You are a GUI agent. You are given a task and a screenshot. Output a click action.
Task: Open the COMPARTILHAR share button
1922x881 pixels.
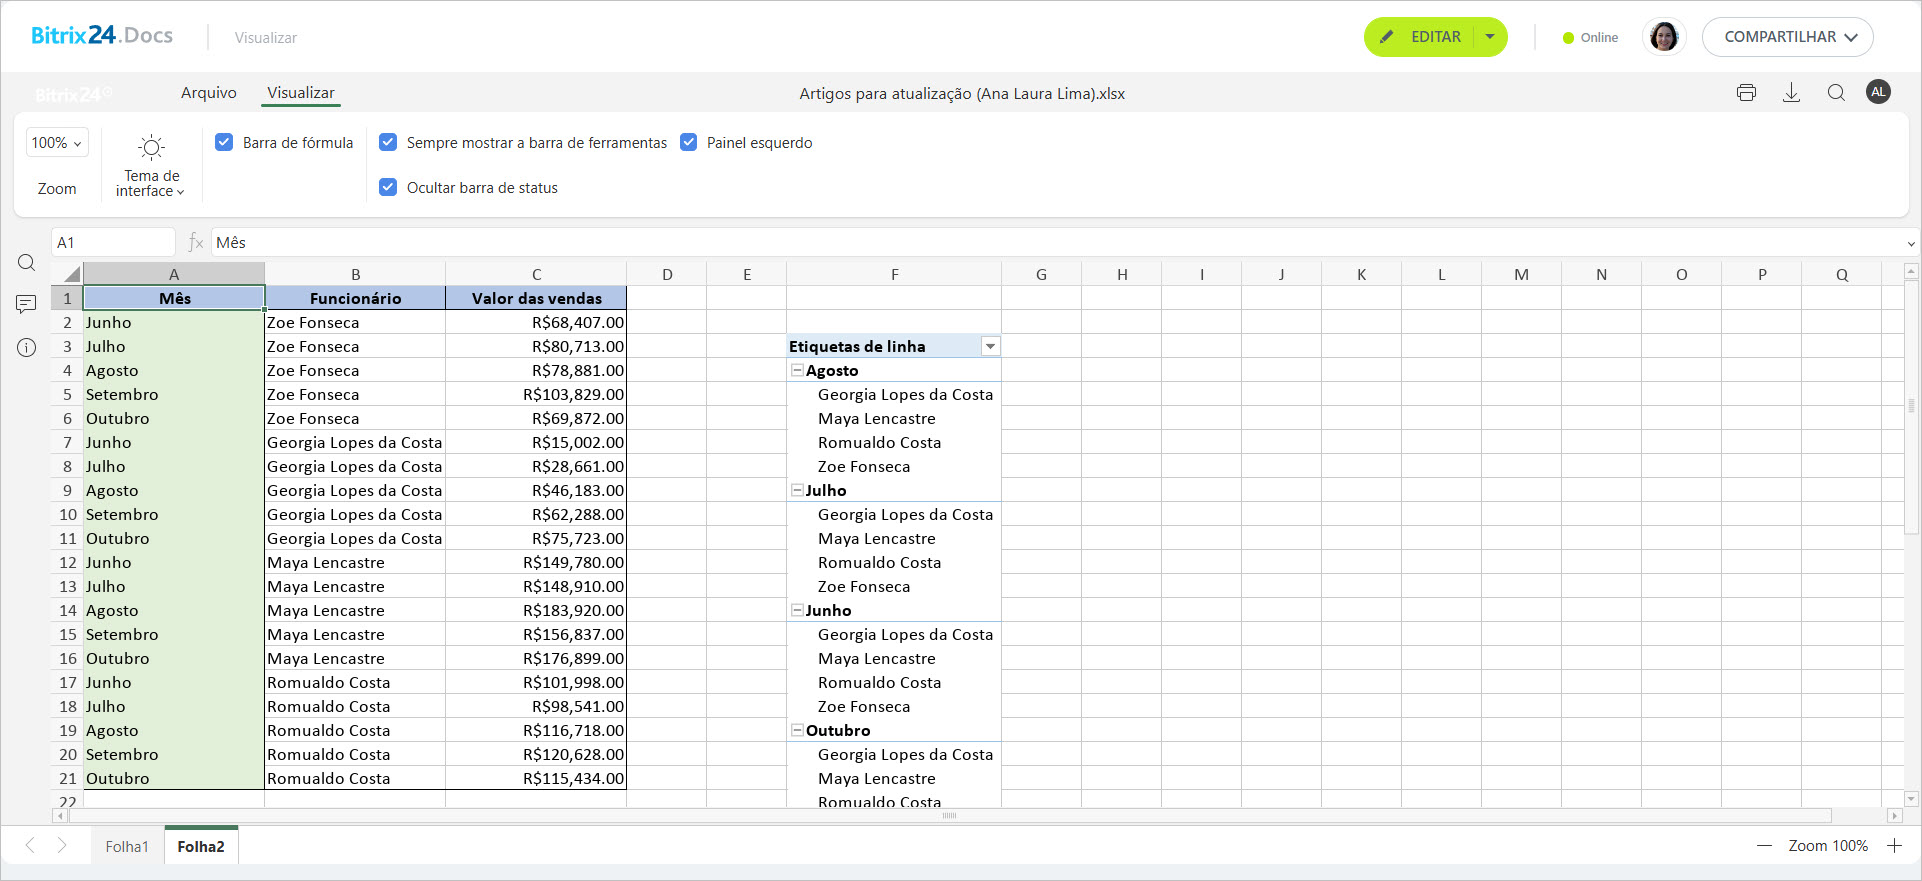tap(1787, 37)
